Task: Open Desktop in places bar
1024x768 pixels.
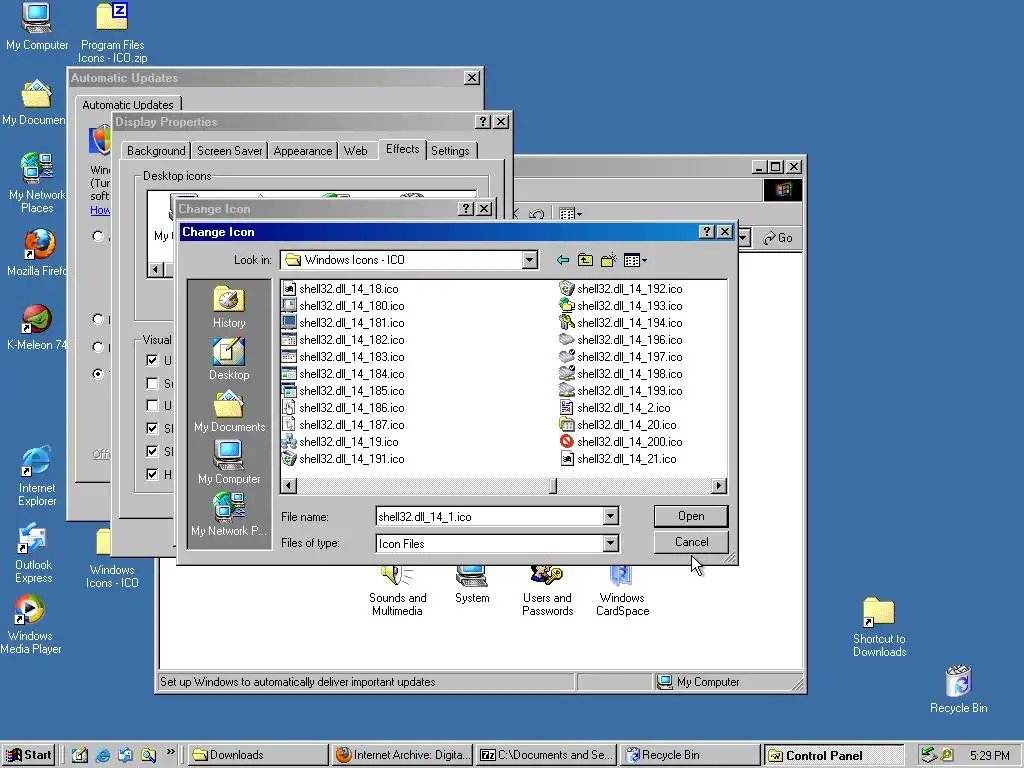Action: (229, 359)
